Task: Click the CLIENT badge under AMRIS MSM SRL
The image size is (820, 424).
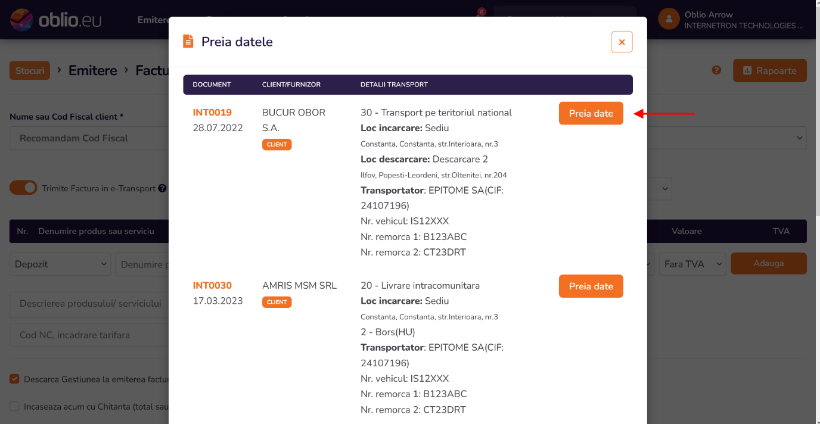Action: pyautogui.click(x=276, y=302)
